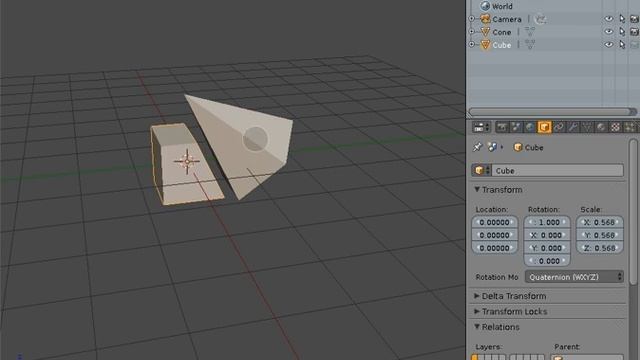Image resolution: width=640 pixels, height=360 pixels.
Task: Click Scale X field showing 0.568
Action: coord(600,222)
